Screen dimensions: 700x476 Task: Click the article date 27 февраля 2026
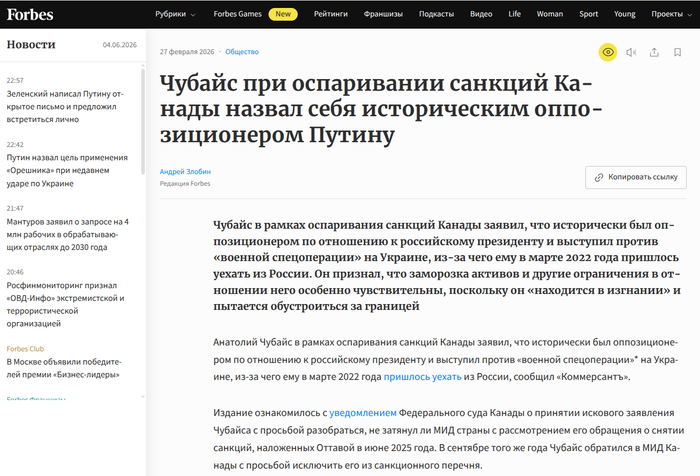pyautogui.click(x=187, y=52)
